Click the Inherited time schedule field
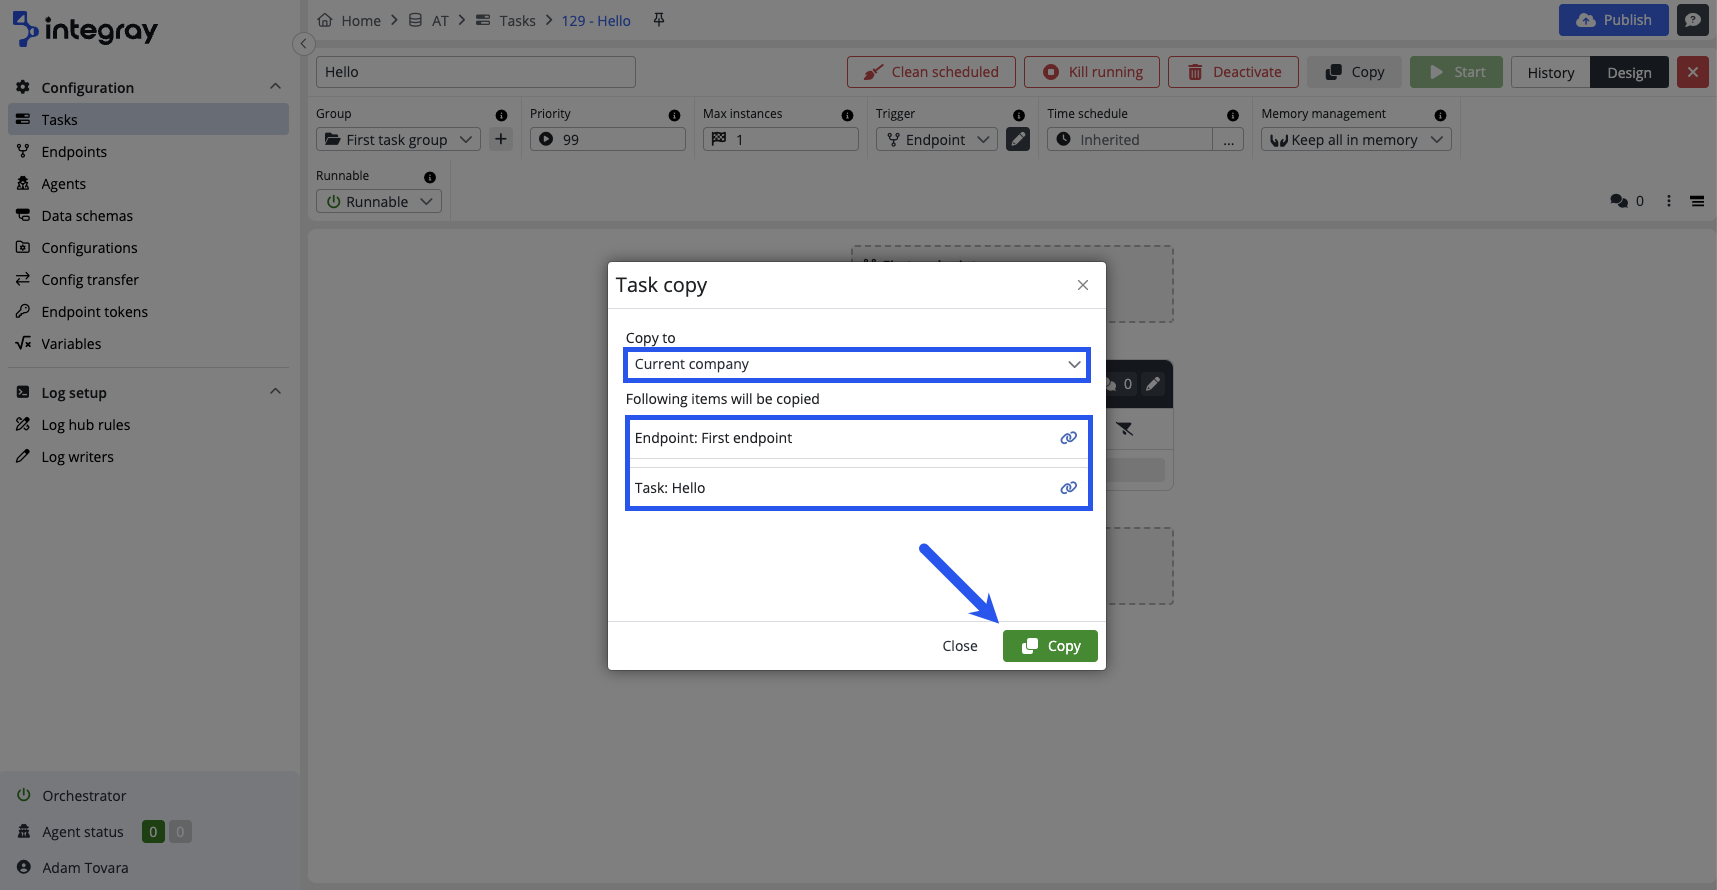This screenshot has width=1717, height=890. [x=1130, y=140]
